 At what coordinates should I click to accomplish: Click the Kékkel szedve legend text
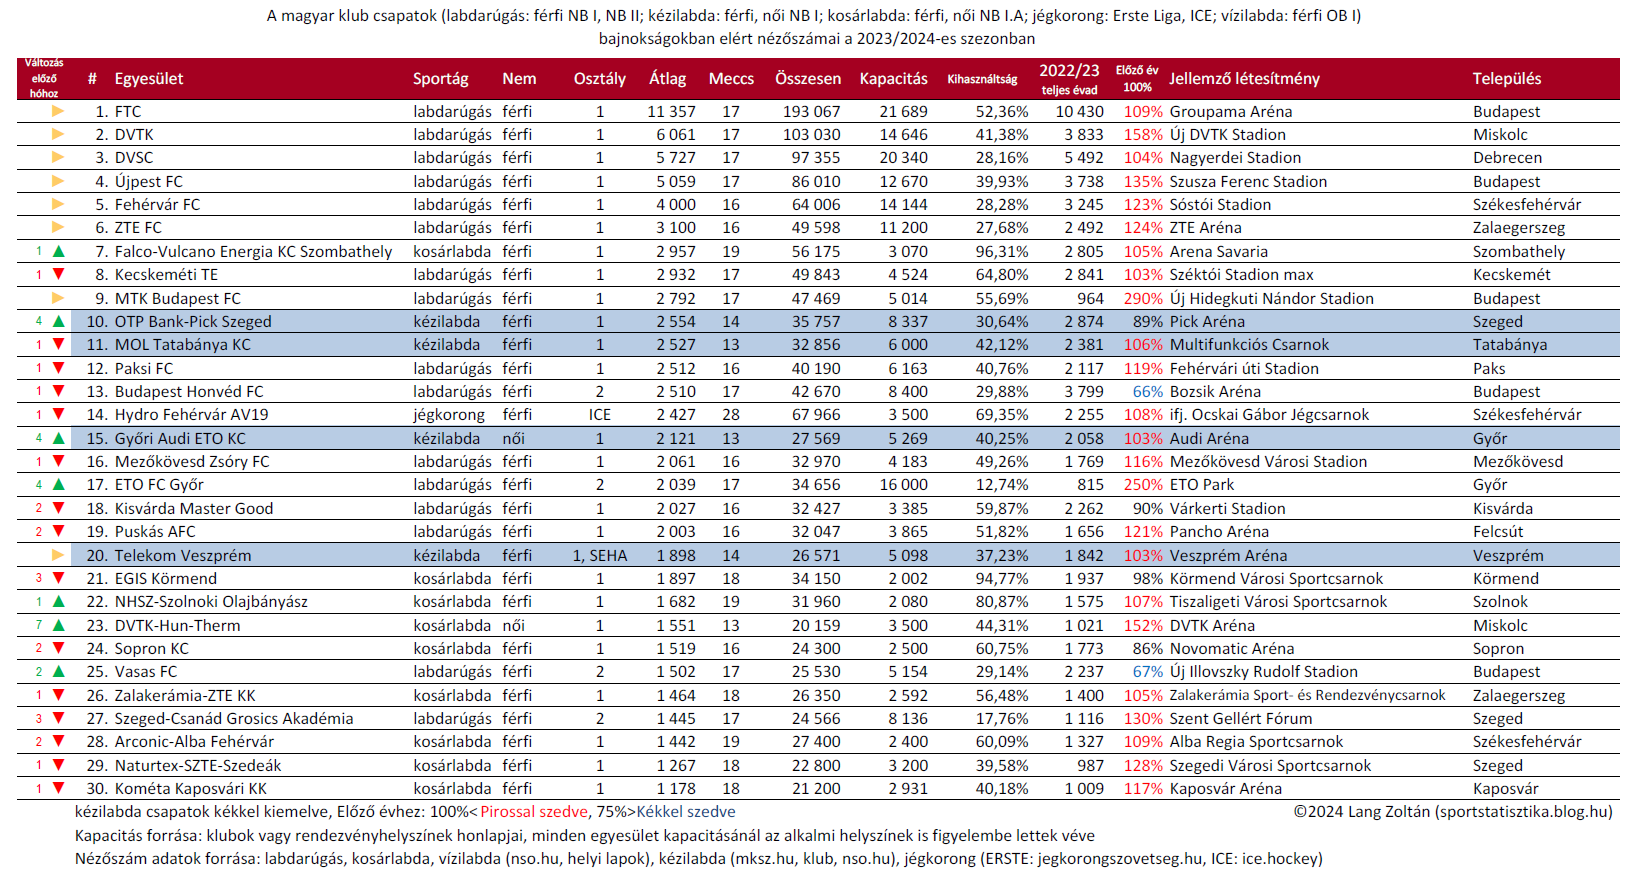[685, 812]
